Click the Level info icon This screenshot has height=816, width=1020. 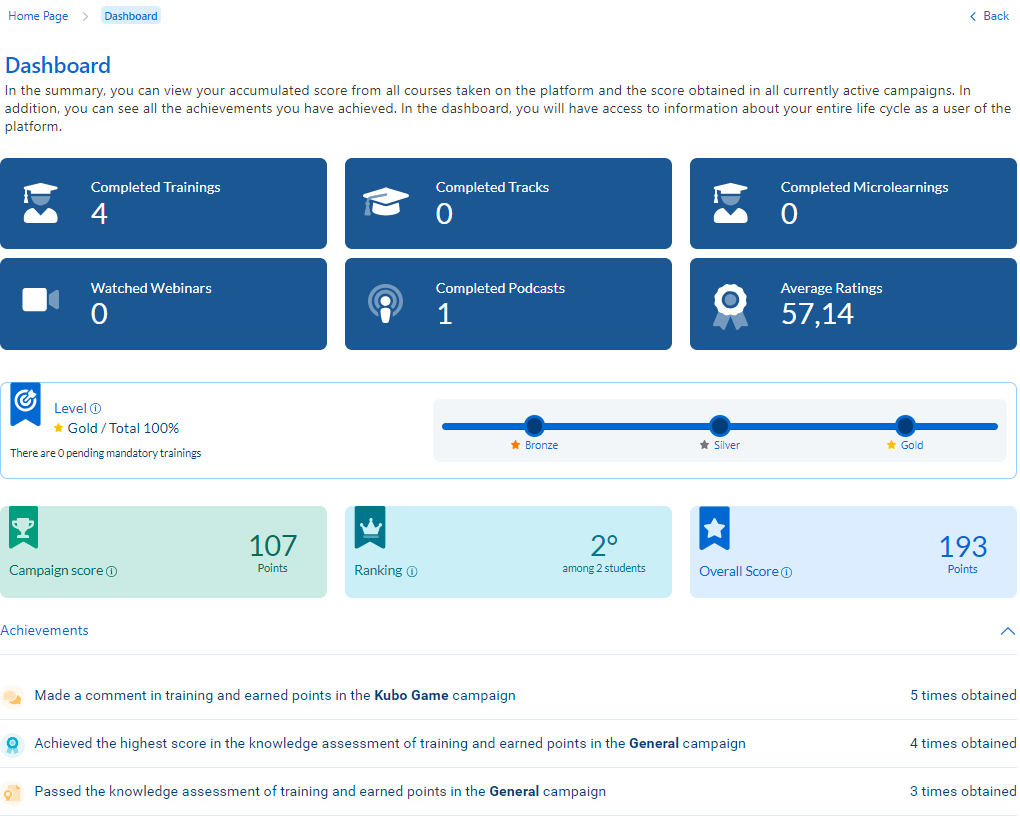pos(96,408)
